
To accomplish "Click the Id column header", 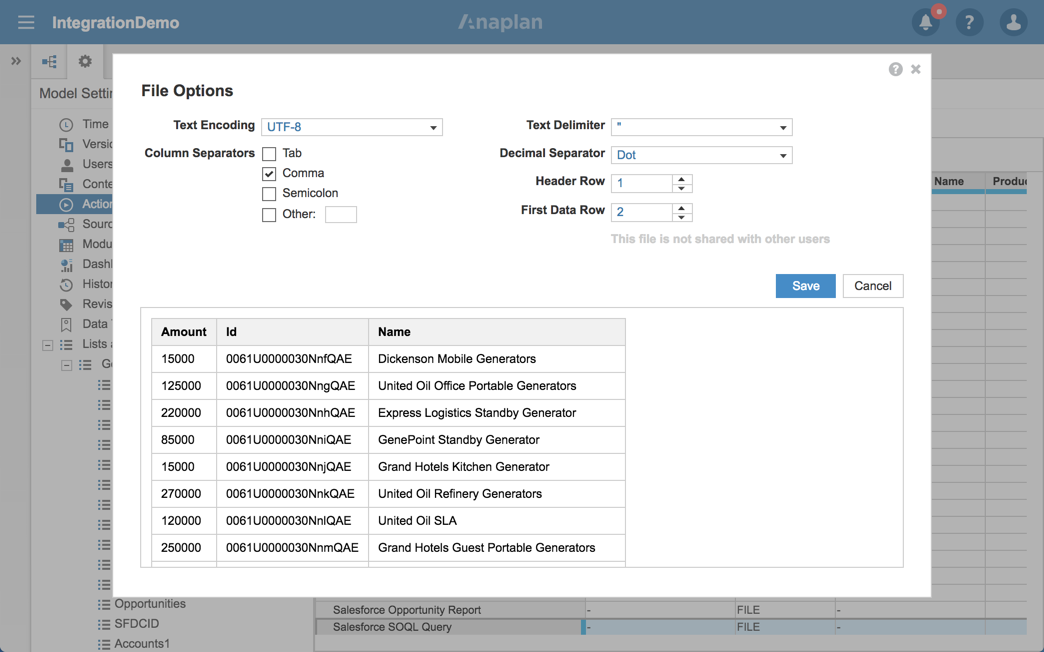I will 292,332.
